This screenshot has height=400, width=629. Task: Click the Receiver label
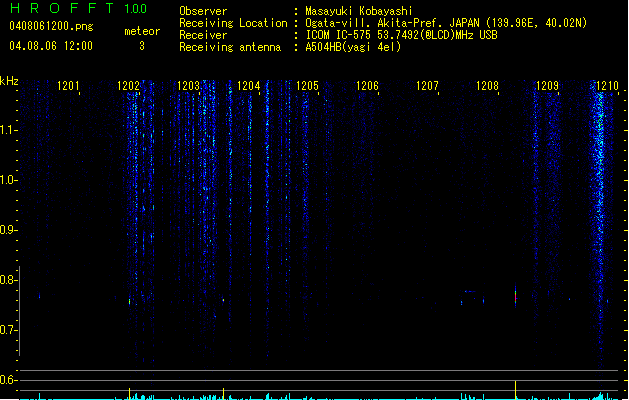(x=203, y=35)
